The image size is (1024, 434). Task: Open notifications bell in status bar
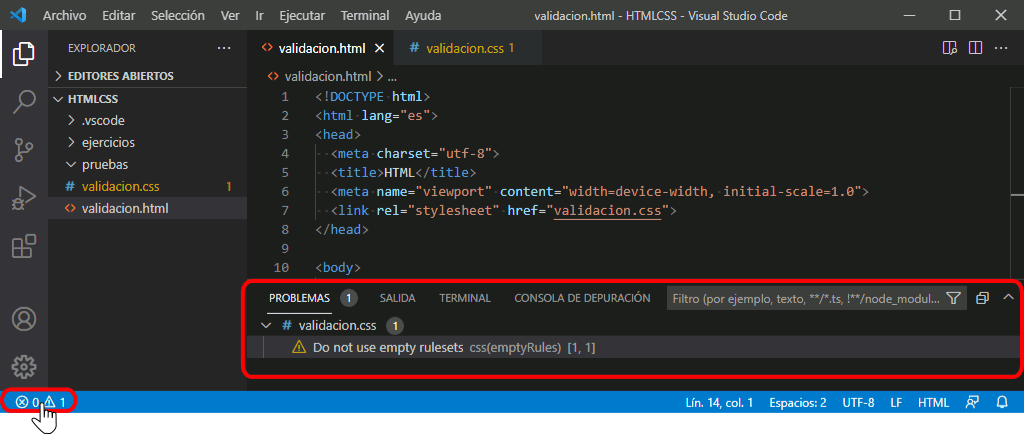tap(1002, 402)
